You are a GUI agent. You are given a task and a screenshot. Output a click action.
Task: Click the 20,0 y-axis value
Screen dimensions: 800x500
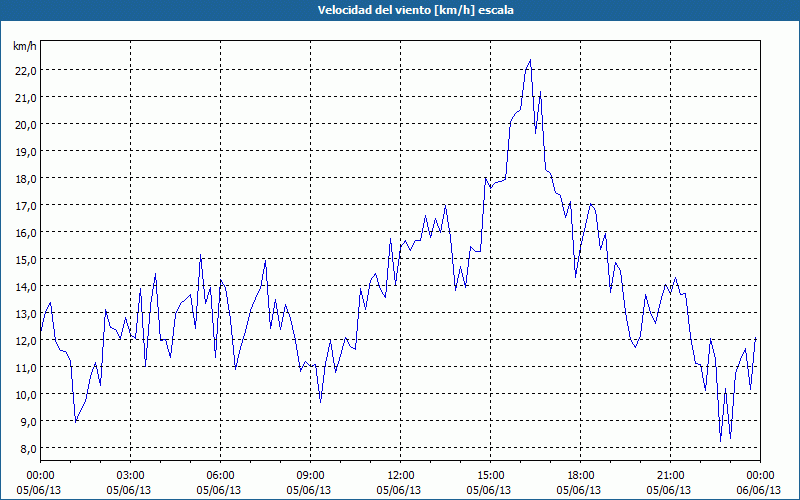tap(26, 124)
